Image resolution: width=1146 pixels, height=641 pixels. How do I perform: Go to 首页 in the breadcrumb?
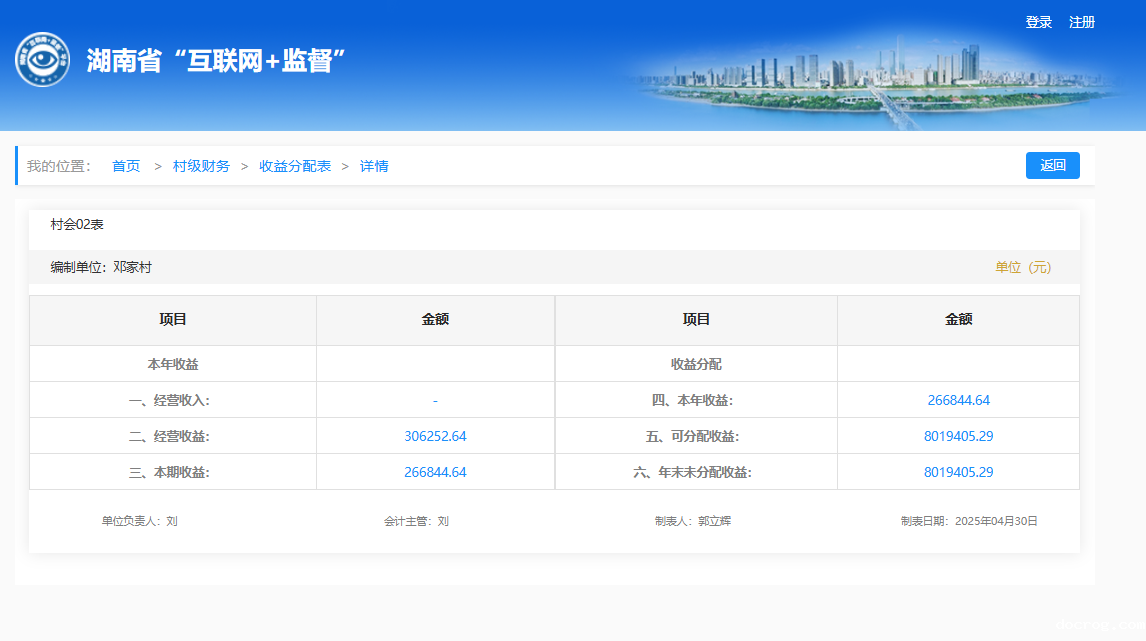tap(126, 166)
